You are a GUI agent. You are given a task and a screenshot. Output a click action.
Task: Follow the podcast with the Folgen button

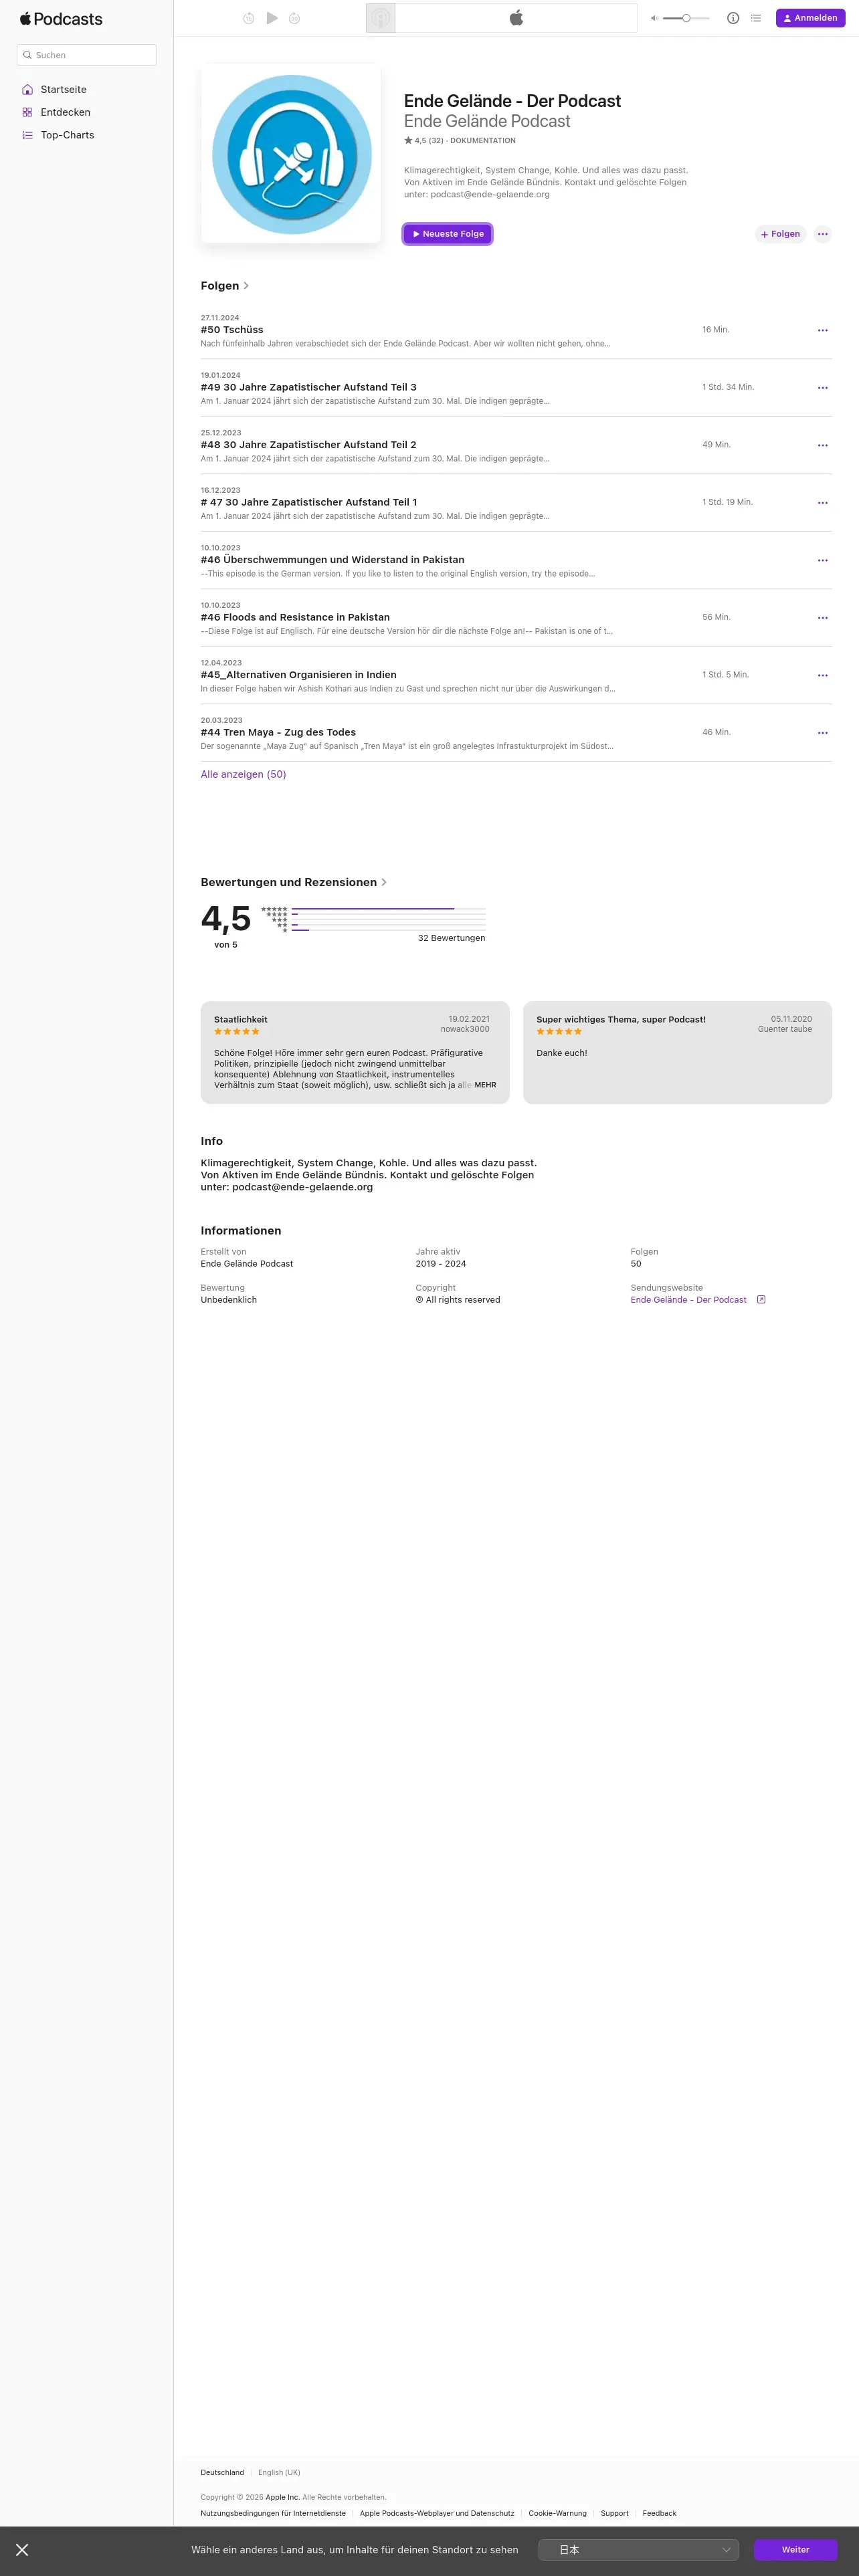coord(780,234)
